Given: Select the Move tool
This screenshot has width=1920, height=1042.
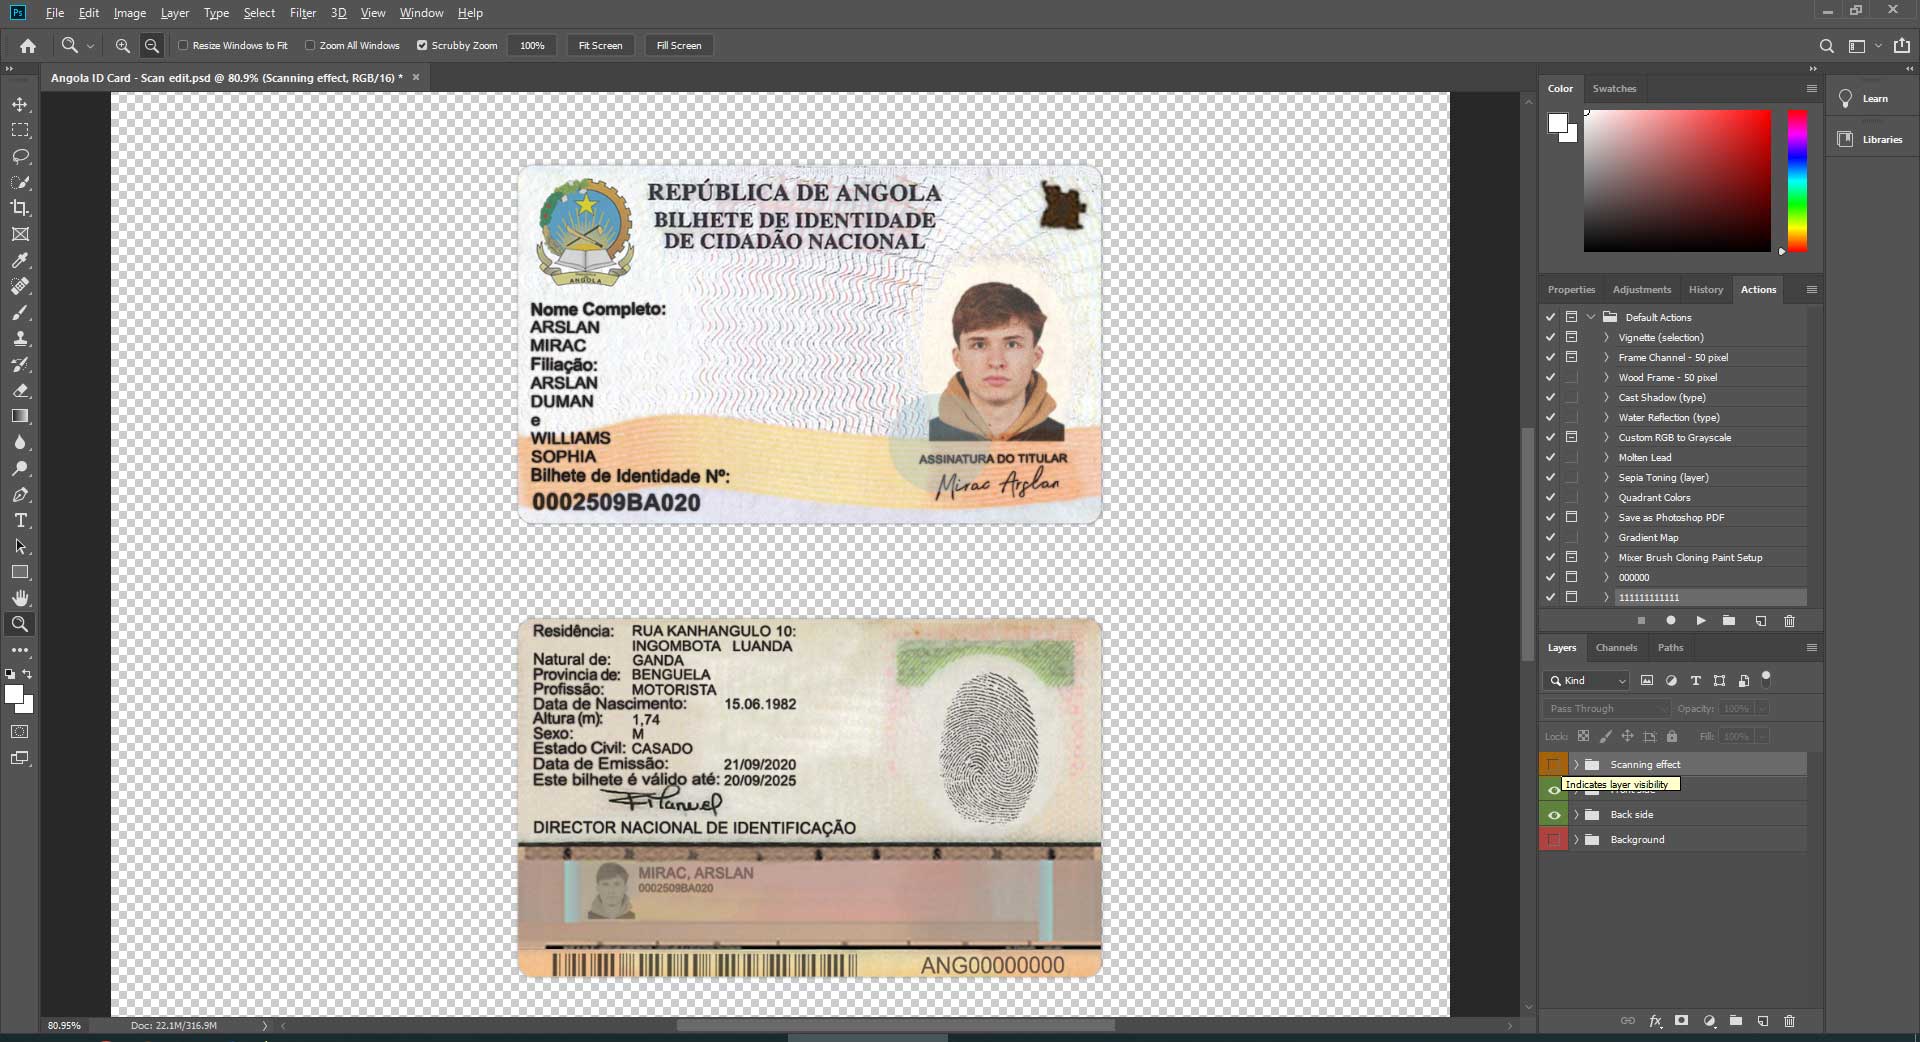Looking at the screenshot, I should 20,104.
